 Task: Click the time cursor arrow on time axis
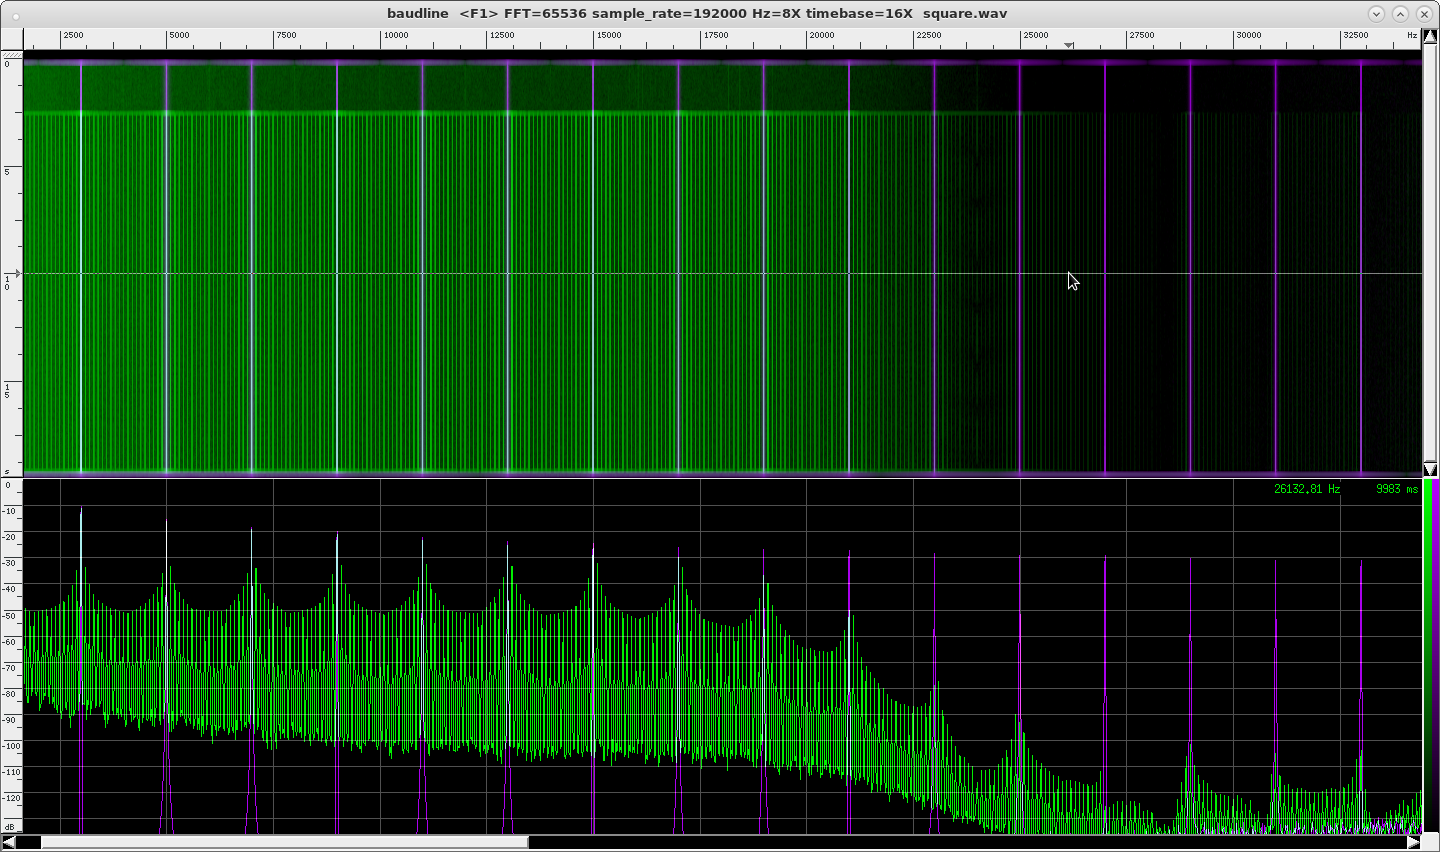coord(17,273)
